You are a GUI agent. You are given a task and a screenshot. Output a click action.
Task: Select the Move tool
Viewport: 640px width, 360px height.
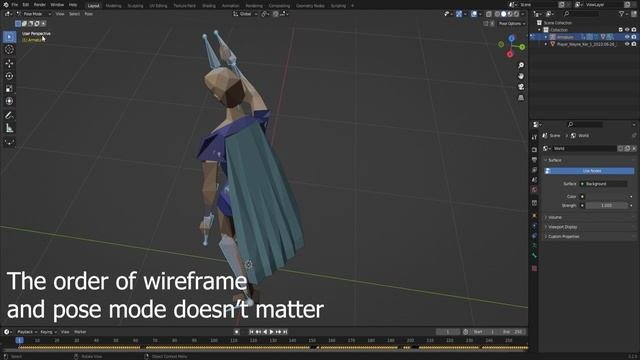pos(9,63)
